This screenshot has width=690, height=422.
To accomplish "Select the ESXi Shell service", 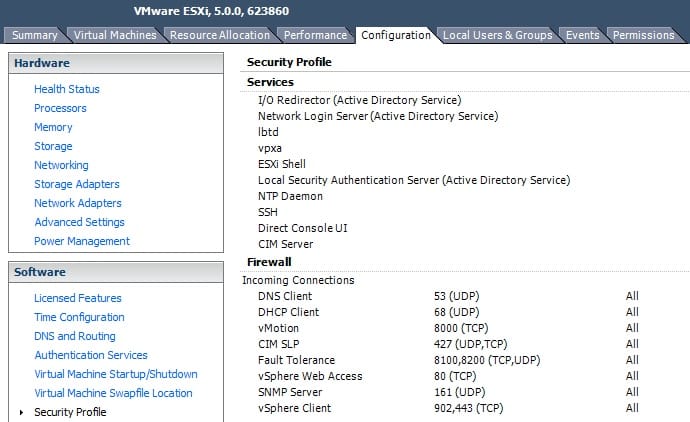I will (x=282, y=164).
